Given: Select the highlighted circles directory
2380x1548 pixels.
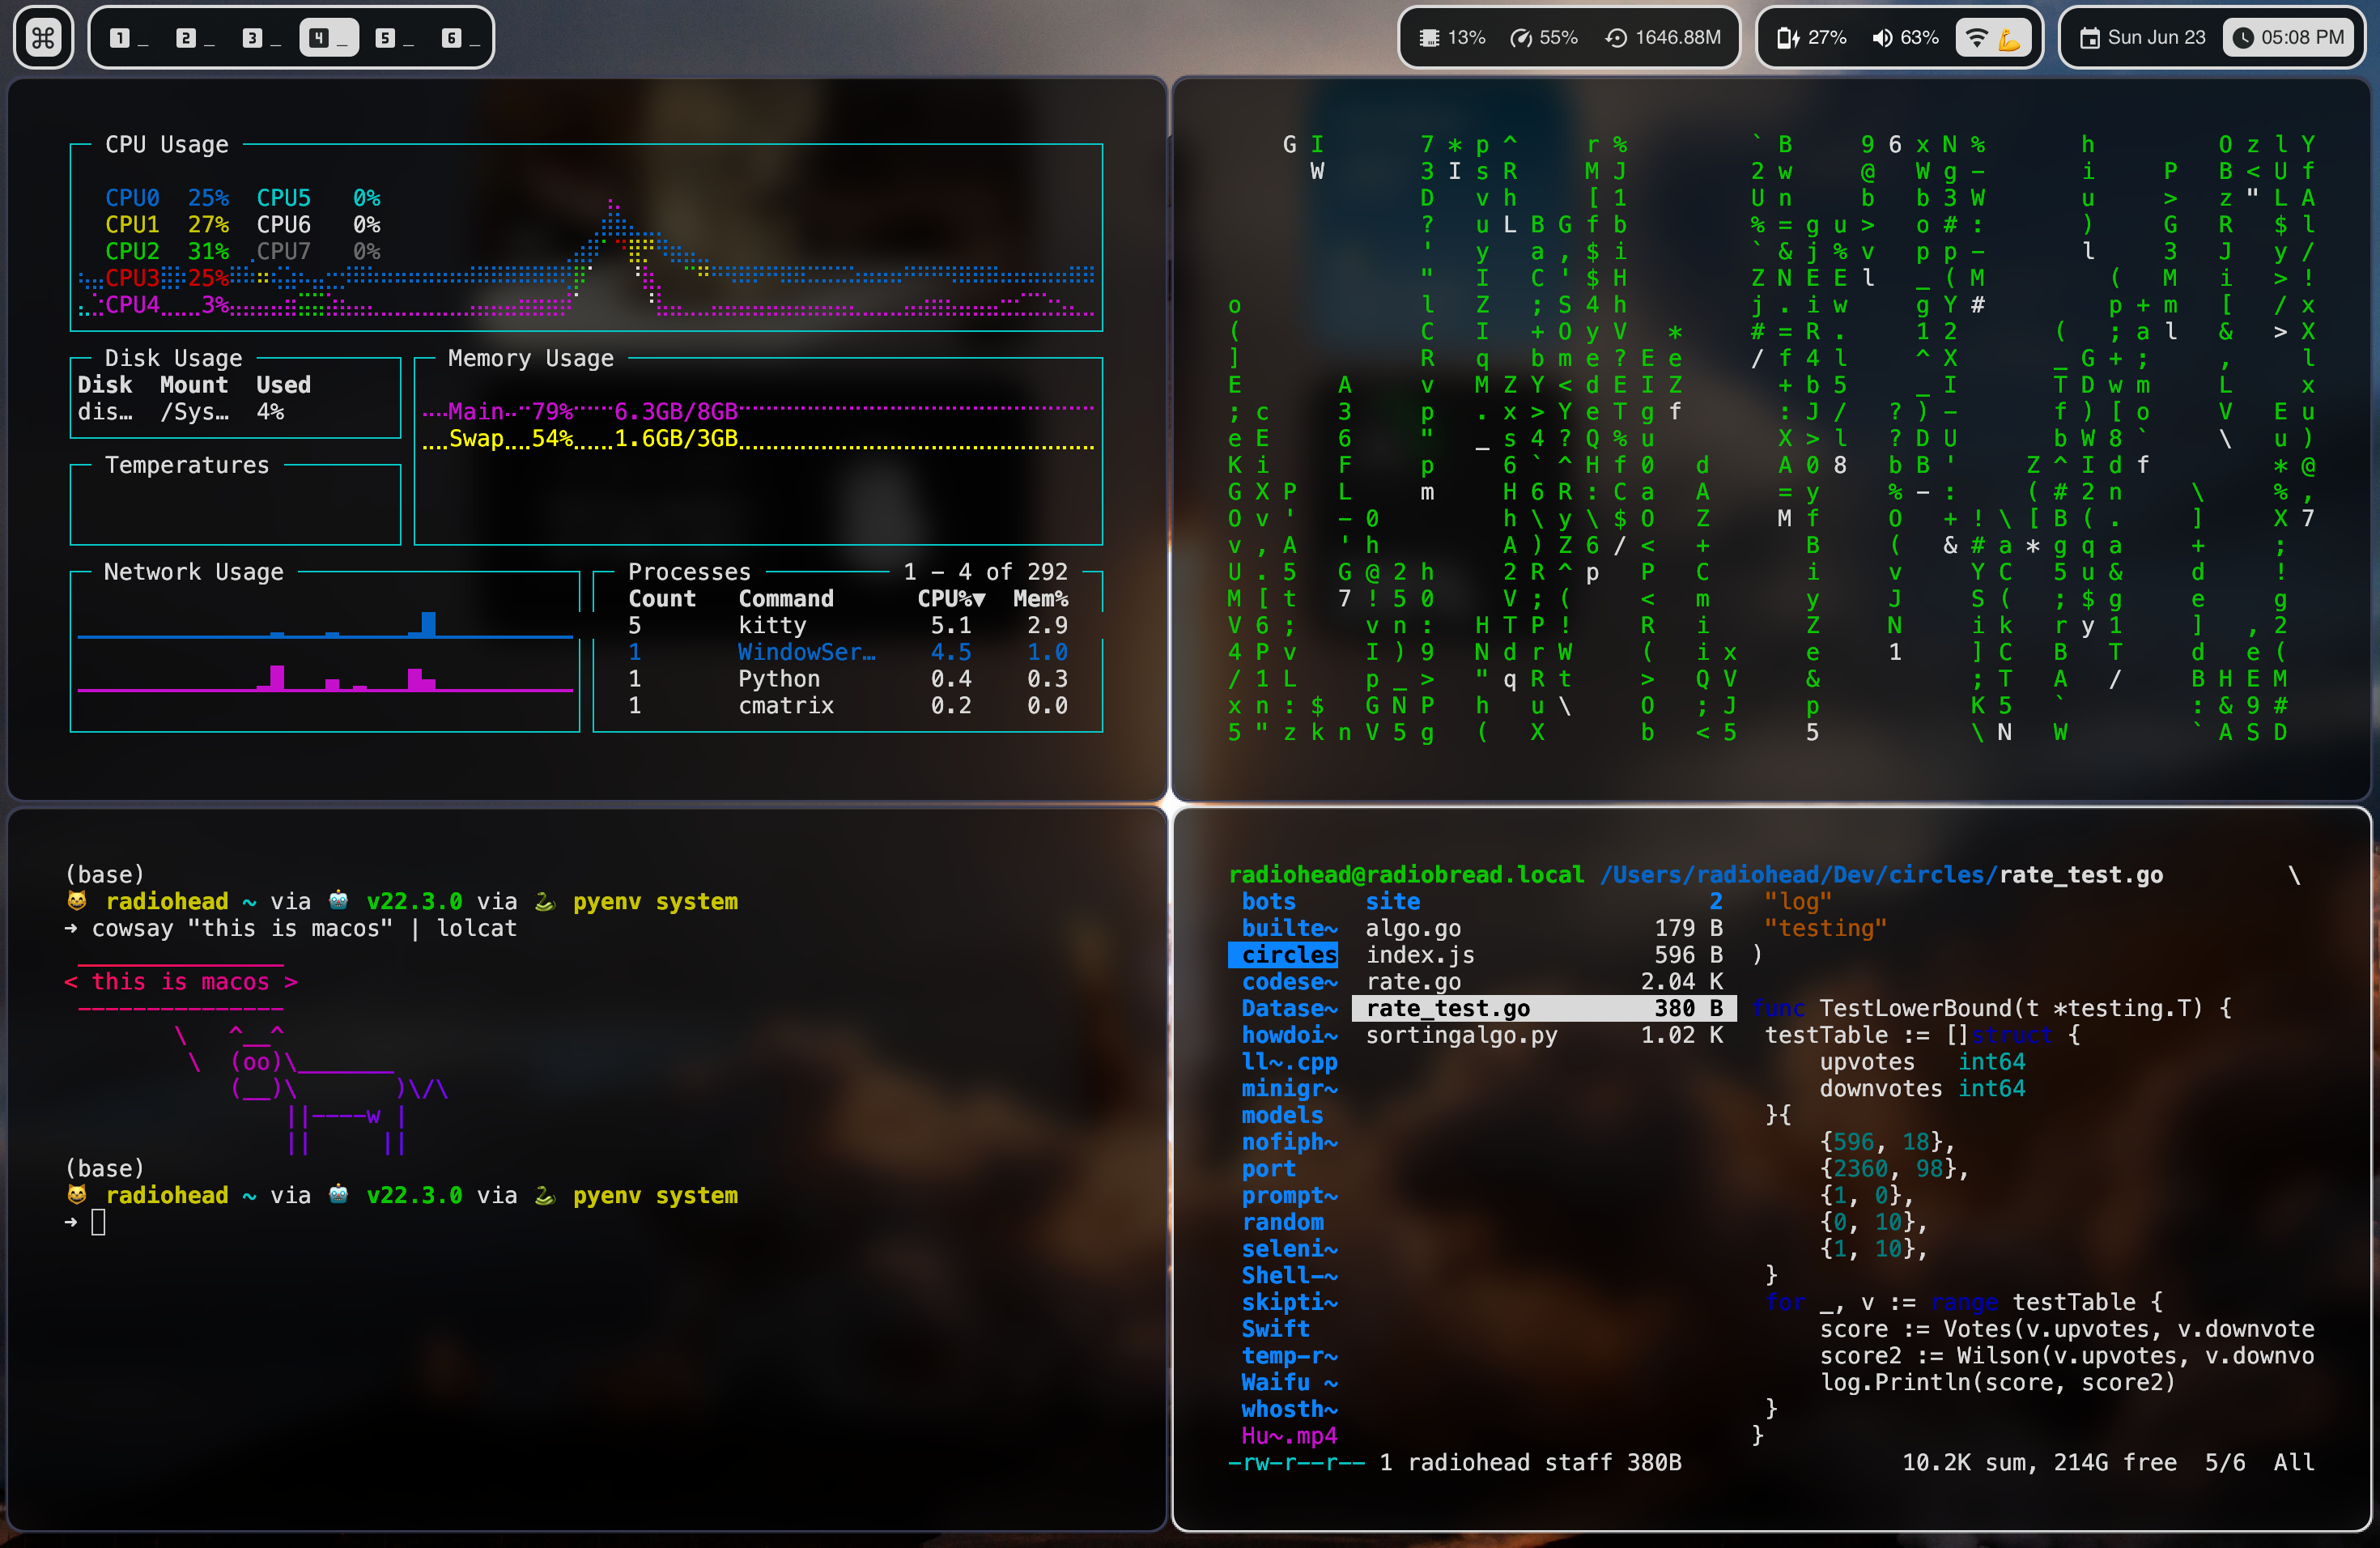Looking at the screenshot, I should (x=1283, y=955).
